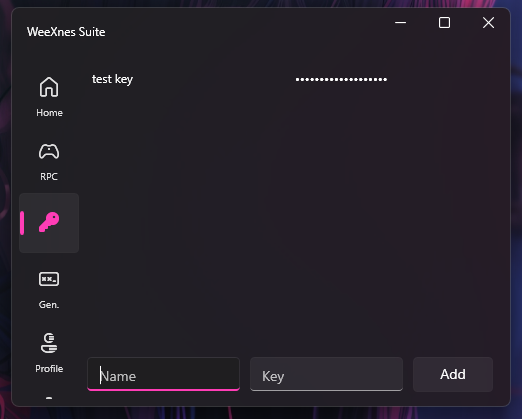Click into the Key input field

[326, 374]
